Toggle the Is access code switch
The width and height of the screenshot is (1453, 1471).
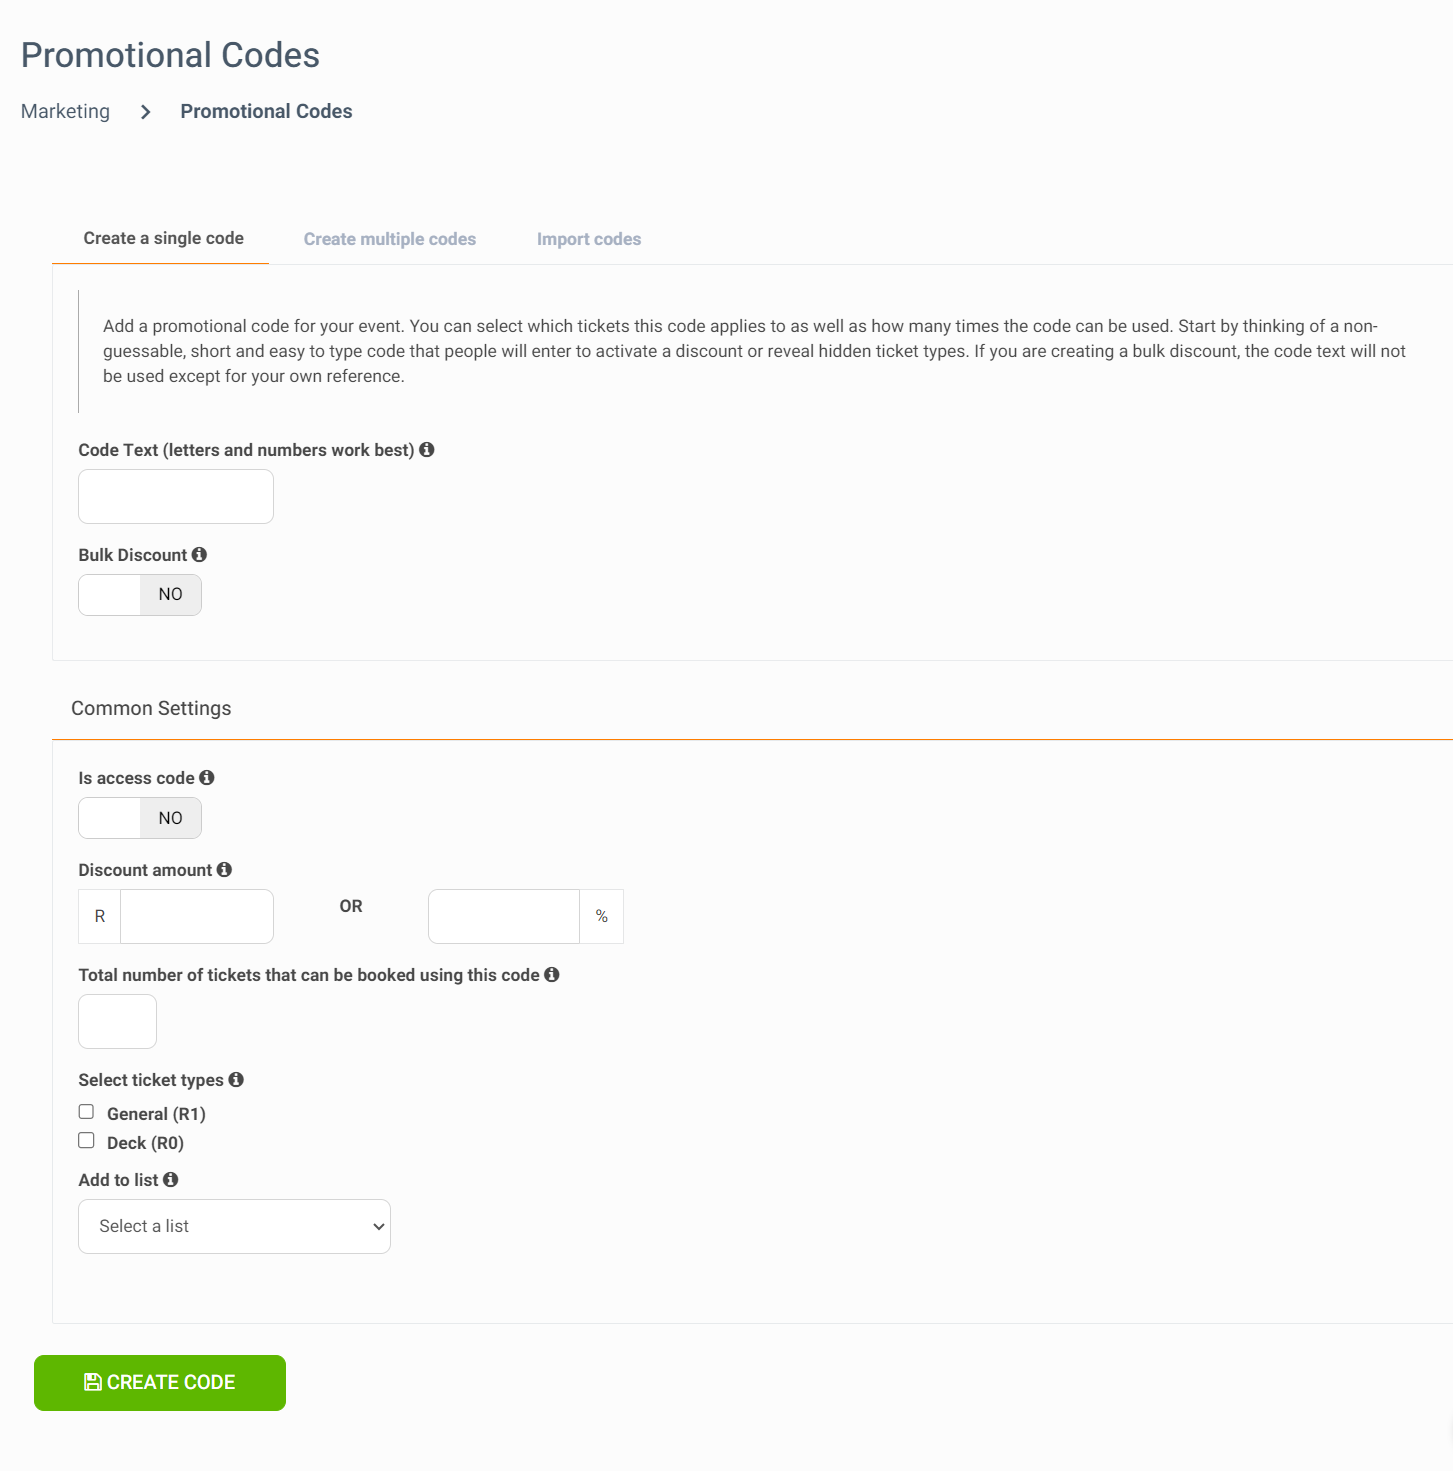[140, 818]
